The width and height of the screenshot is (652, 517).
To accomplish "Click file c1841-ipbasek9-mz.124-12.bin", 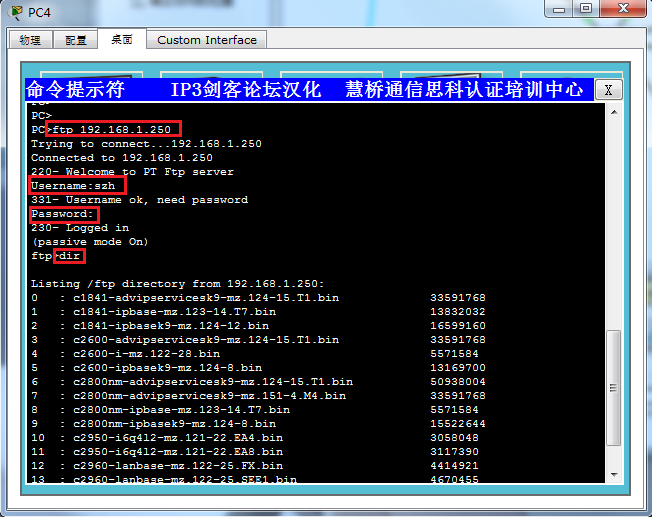I will pyautogui.click(x=171, y=326).
